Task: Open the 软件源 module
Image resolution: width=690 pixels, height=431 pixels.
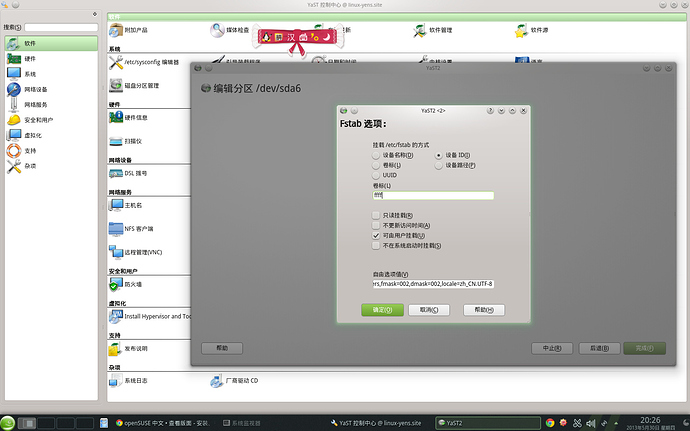Action: point(531,30)
